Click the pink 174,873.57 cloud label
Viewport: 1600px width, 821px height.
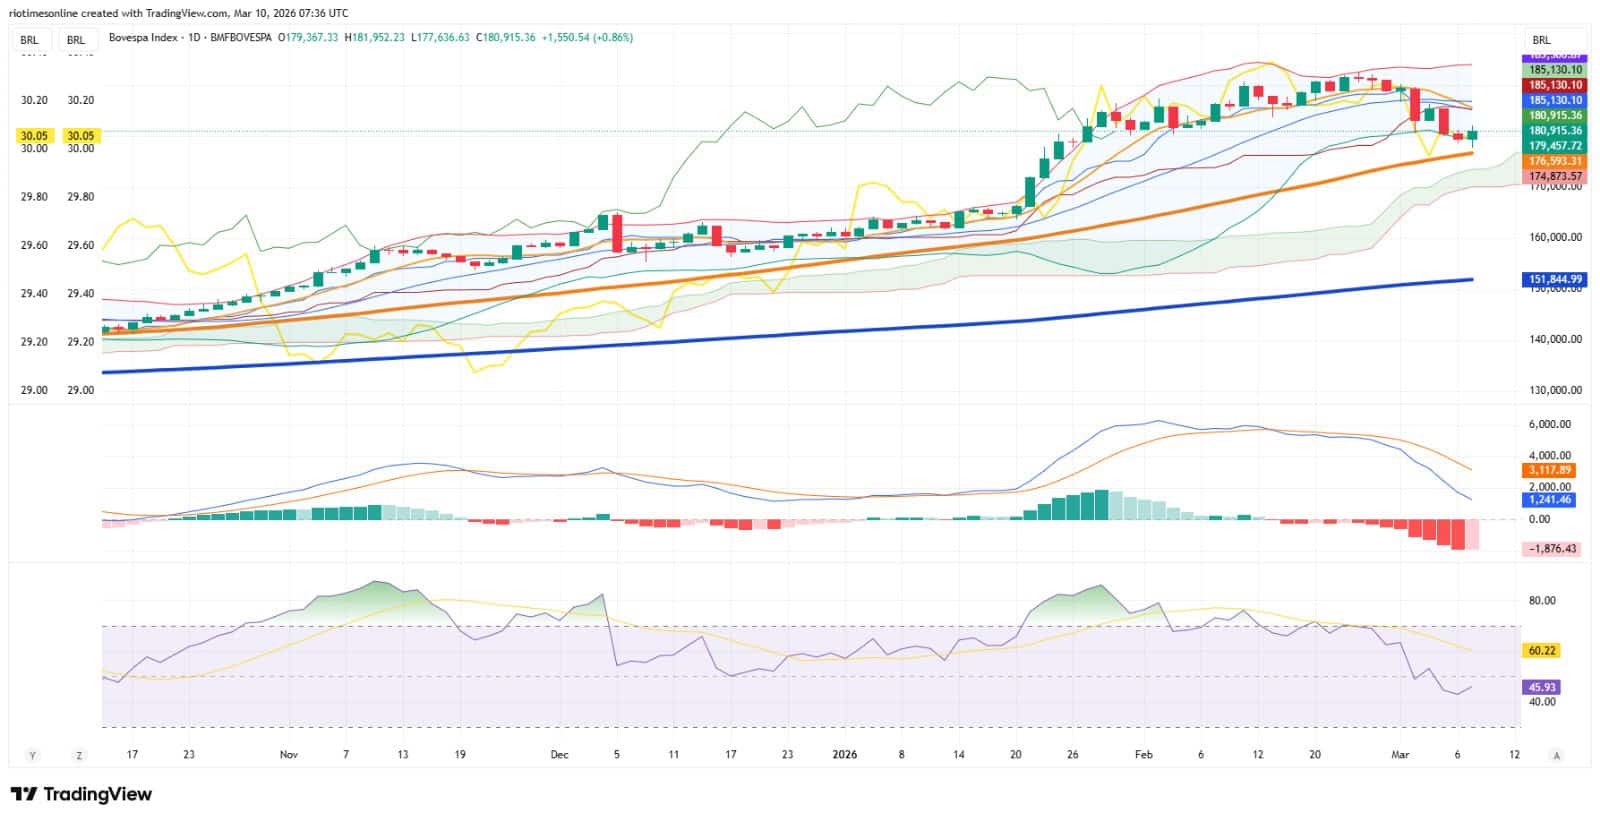coord(1555,176)
